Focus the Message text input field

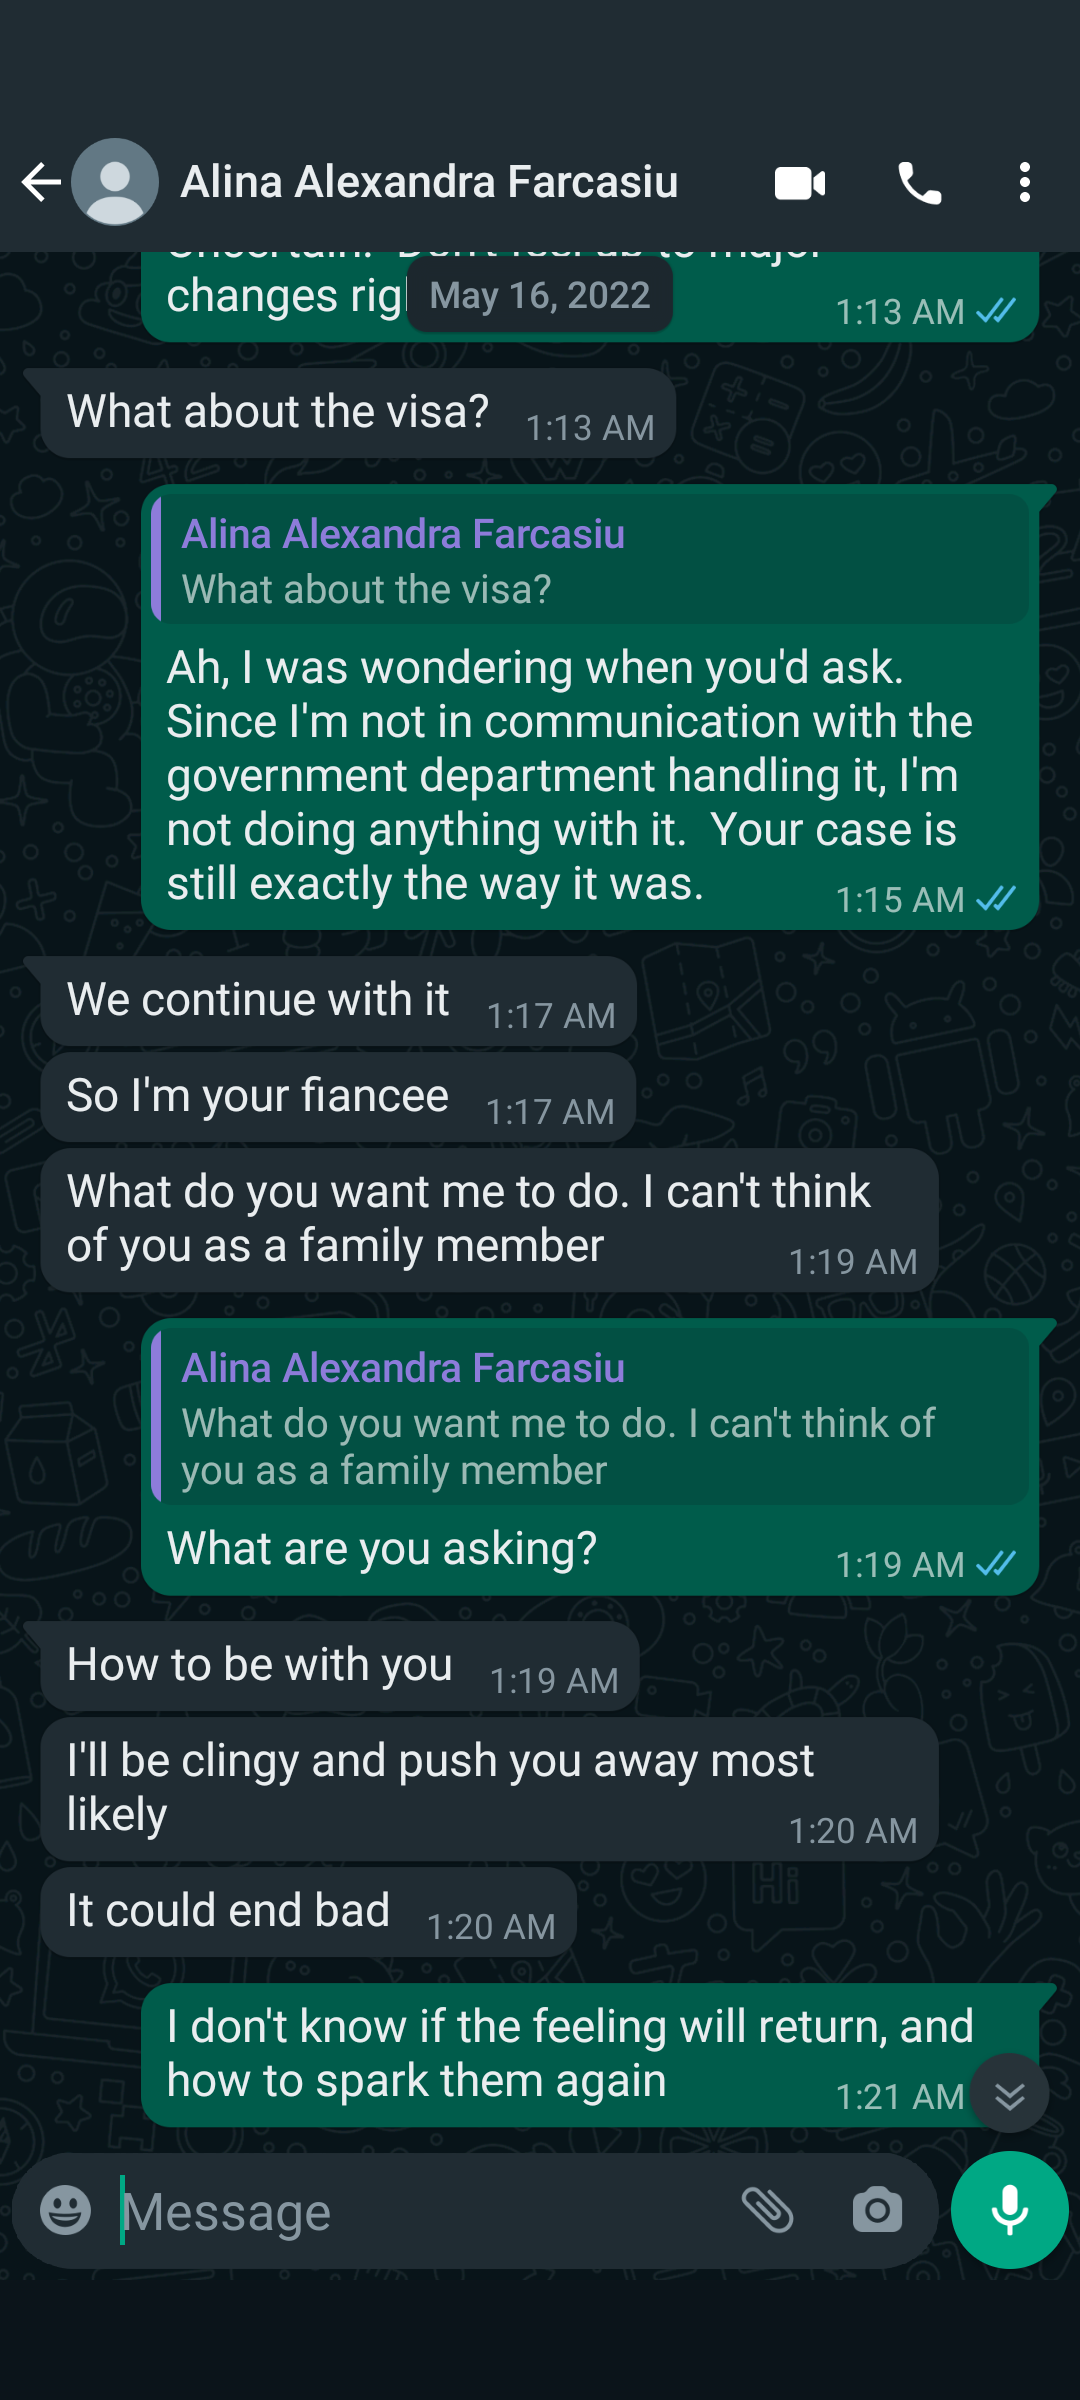(420, 2211)
